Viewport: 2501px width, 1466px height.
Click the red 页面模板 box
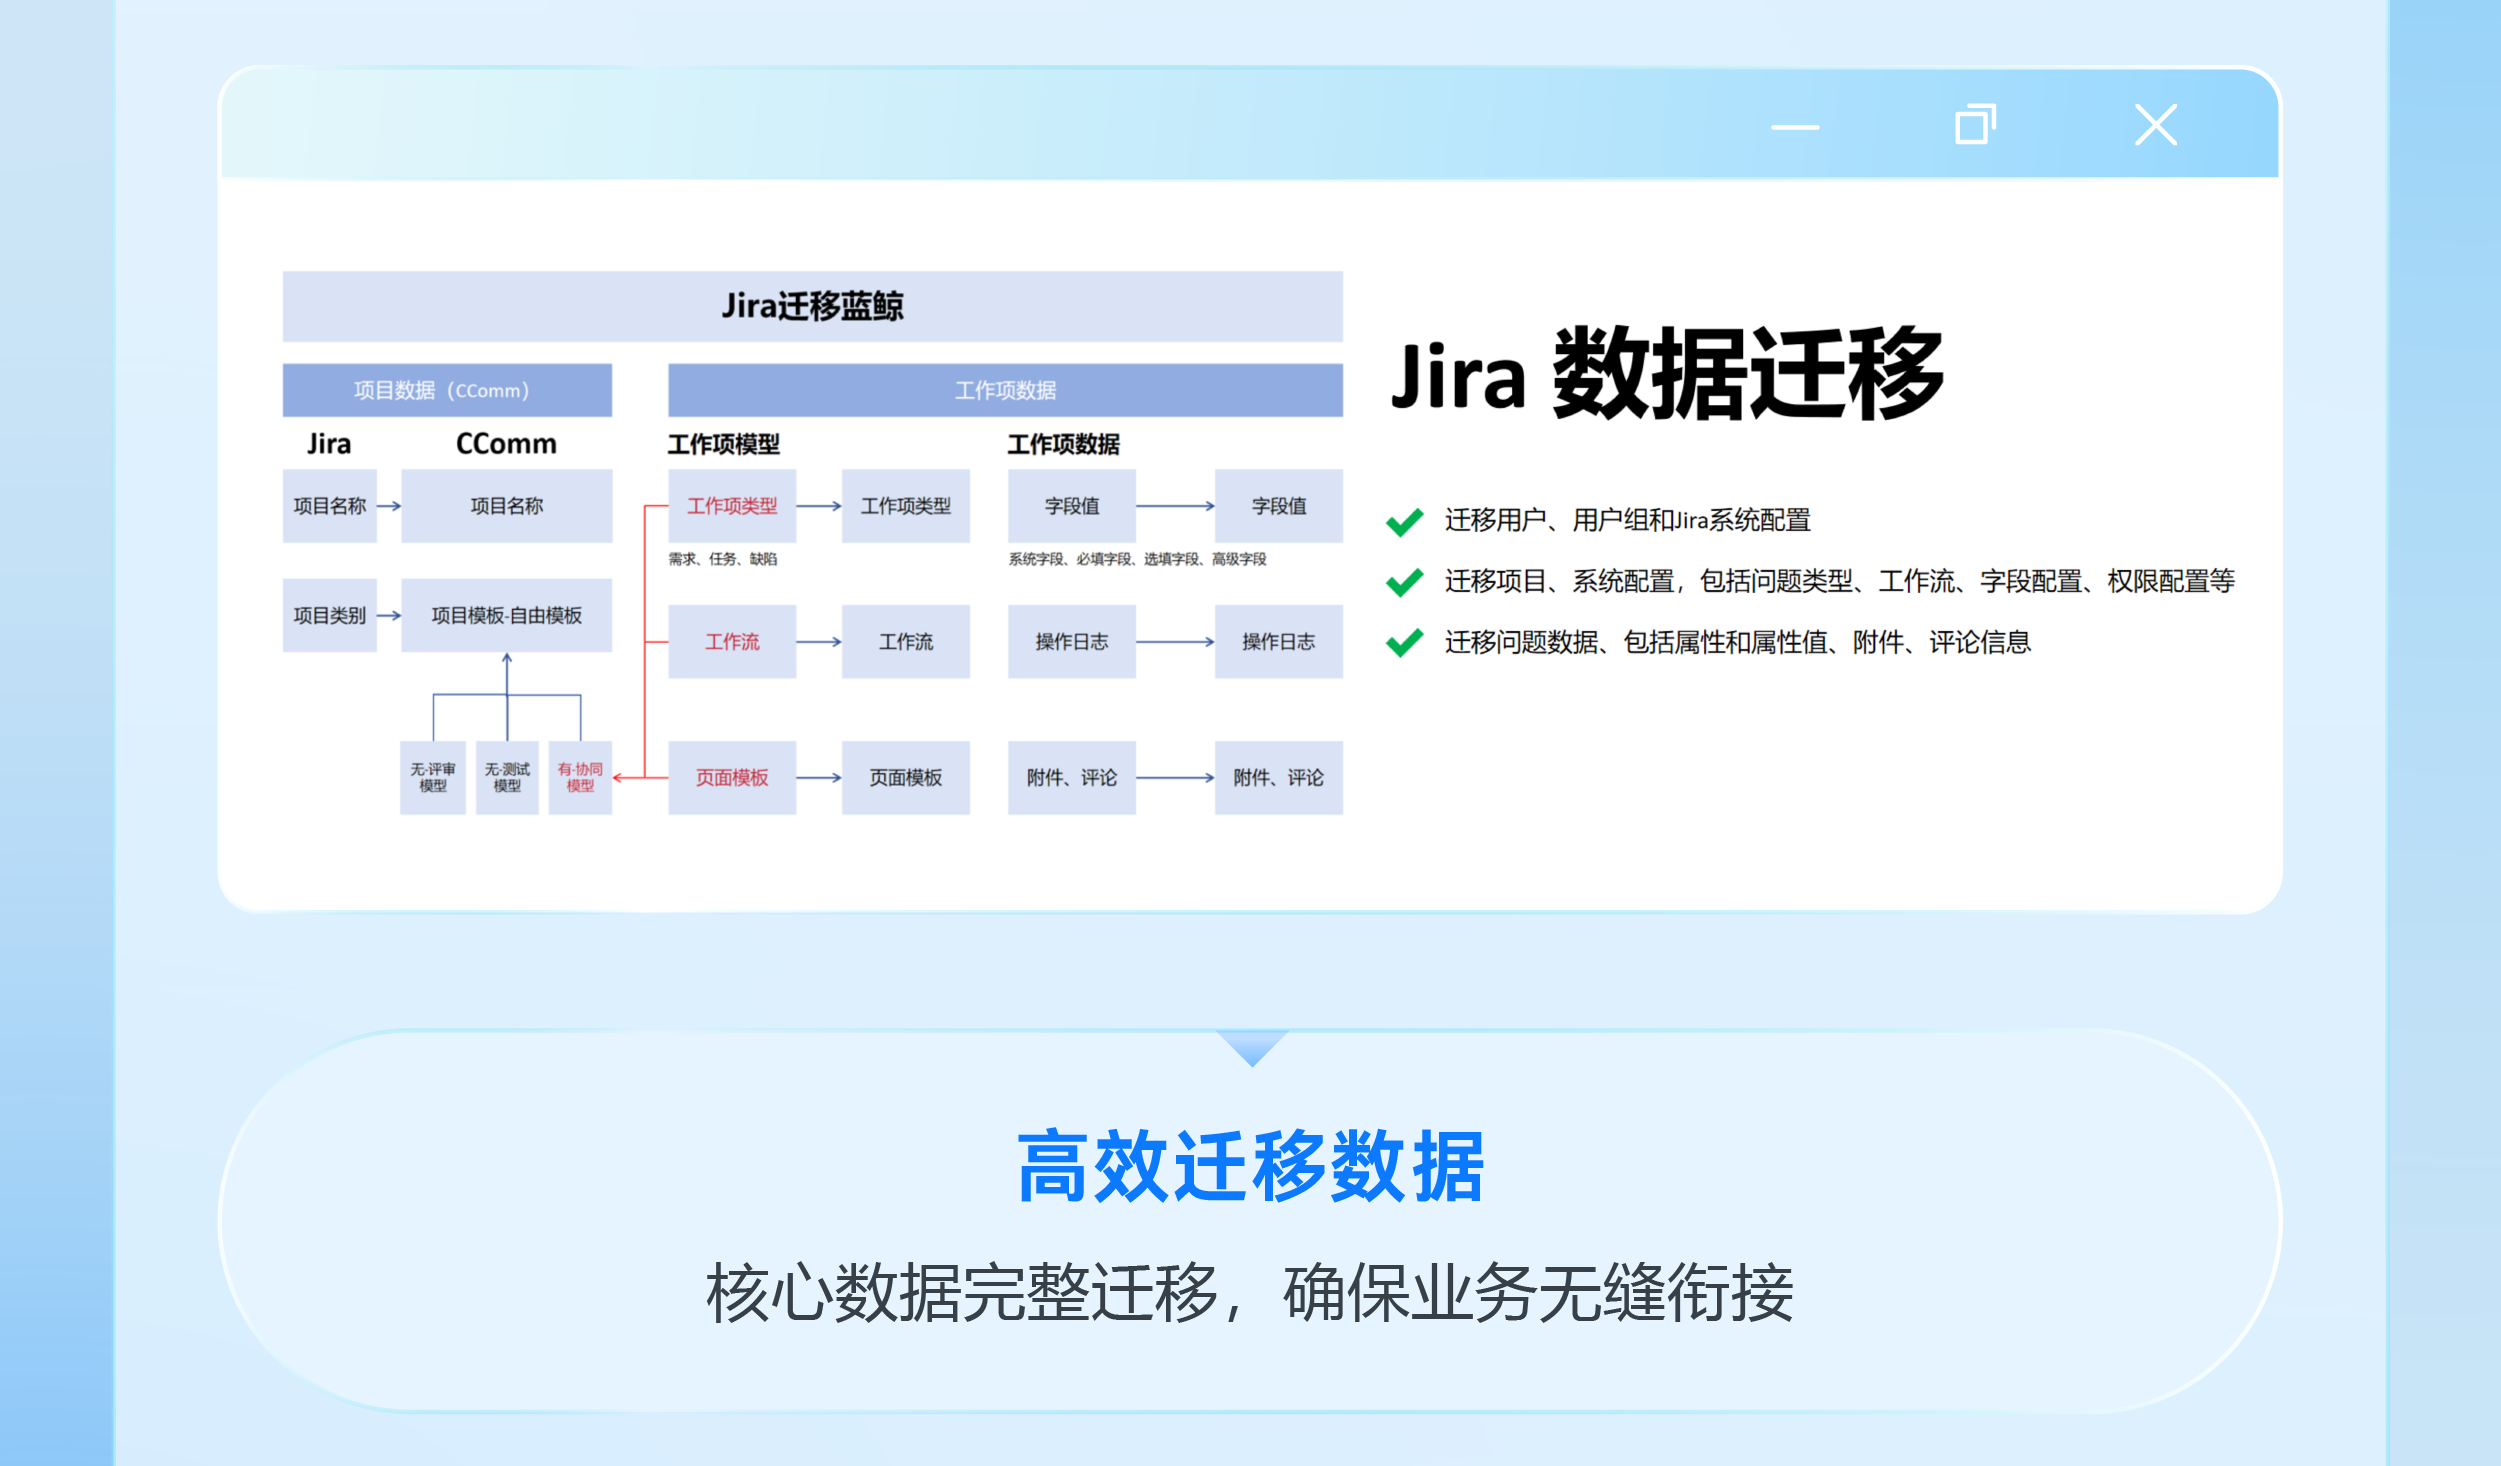pyautogui.click(x=732, y=778)
